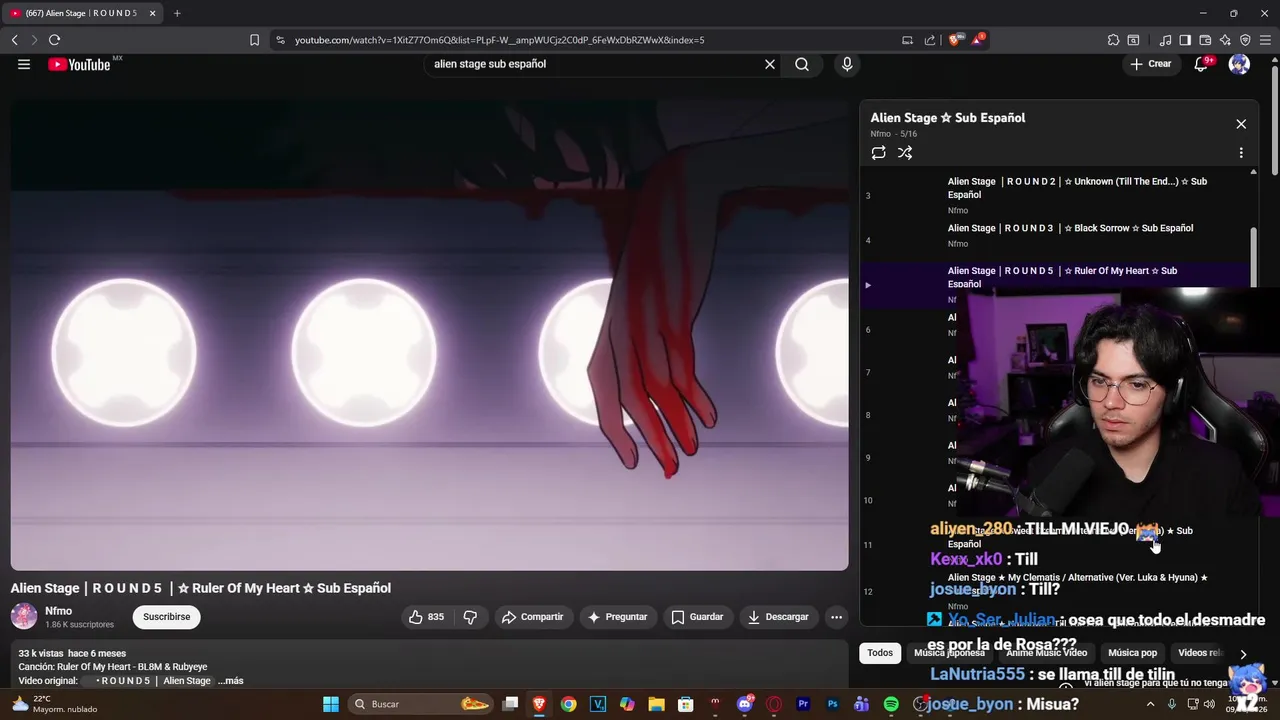Go to the YouTube home logo
Viewport: 1280px width, 720px height.
pyautogui.click(x=79, y=64)
